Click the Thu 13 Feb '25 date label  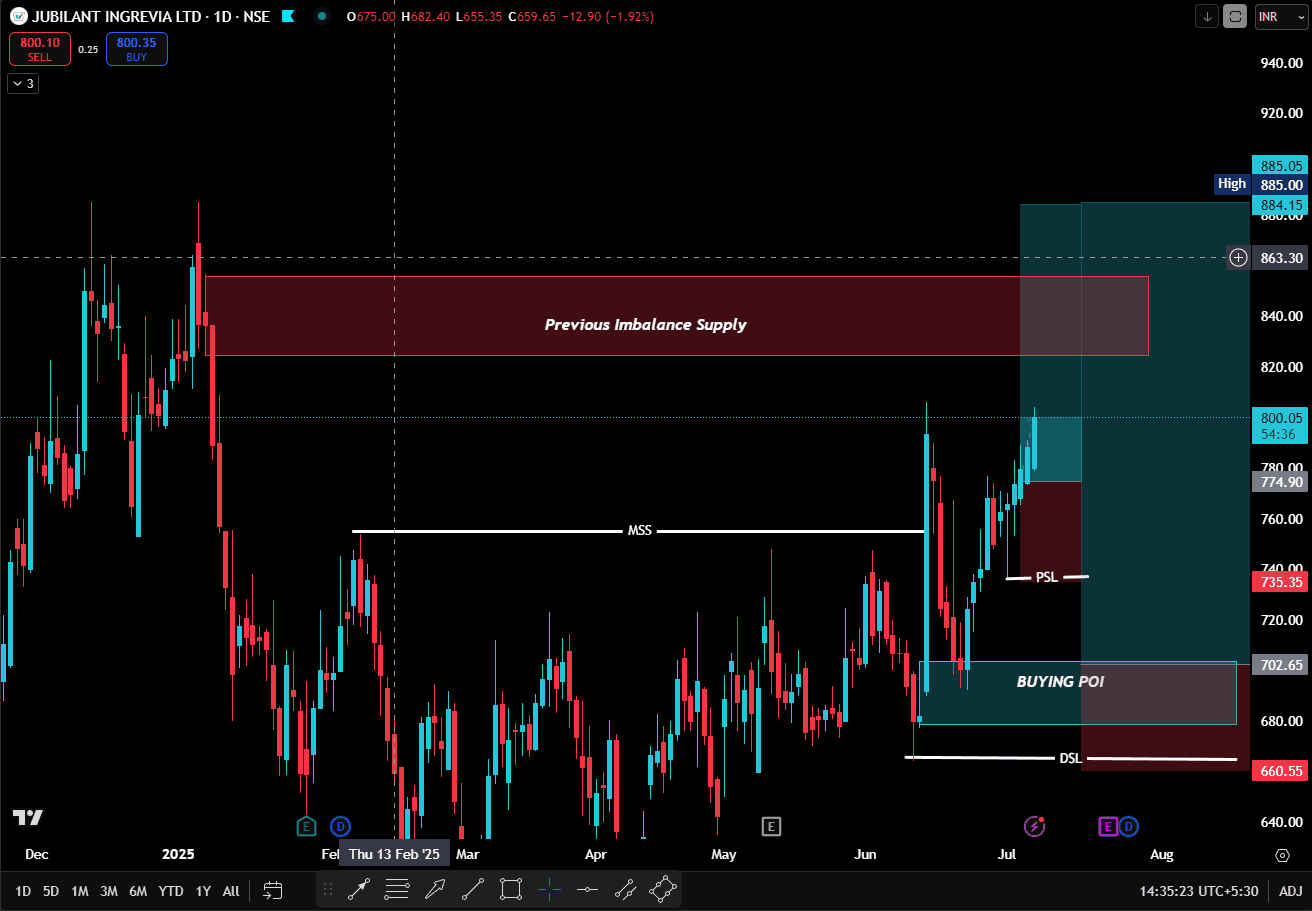coord(394,854)
